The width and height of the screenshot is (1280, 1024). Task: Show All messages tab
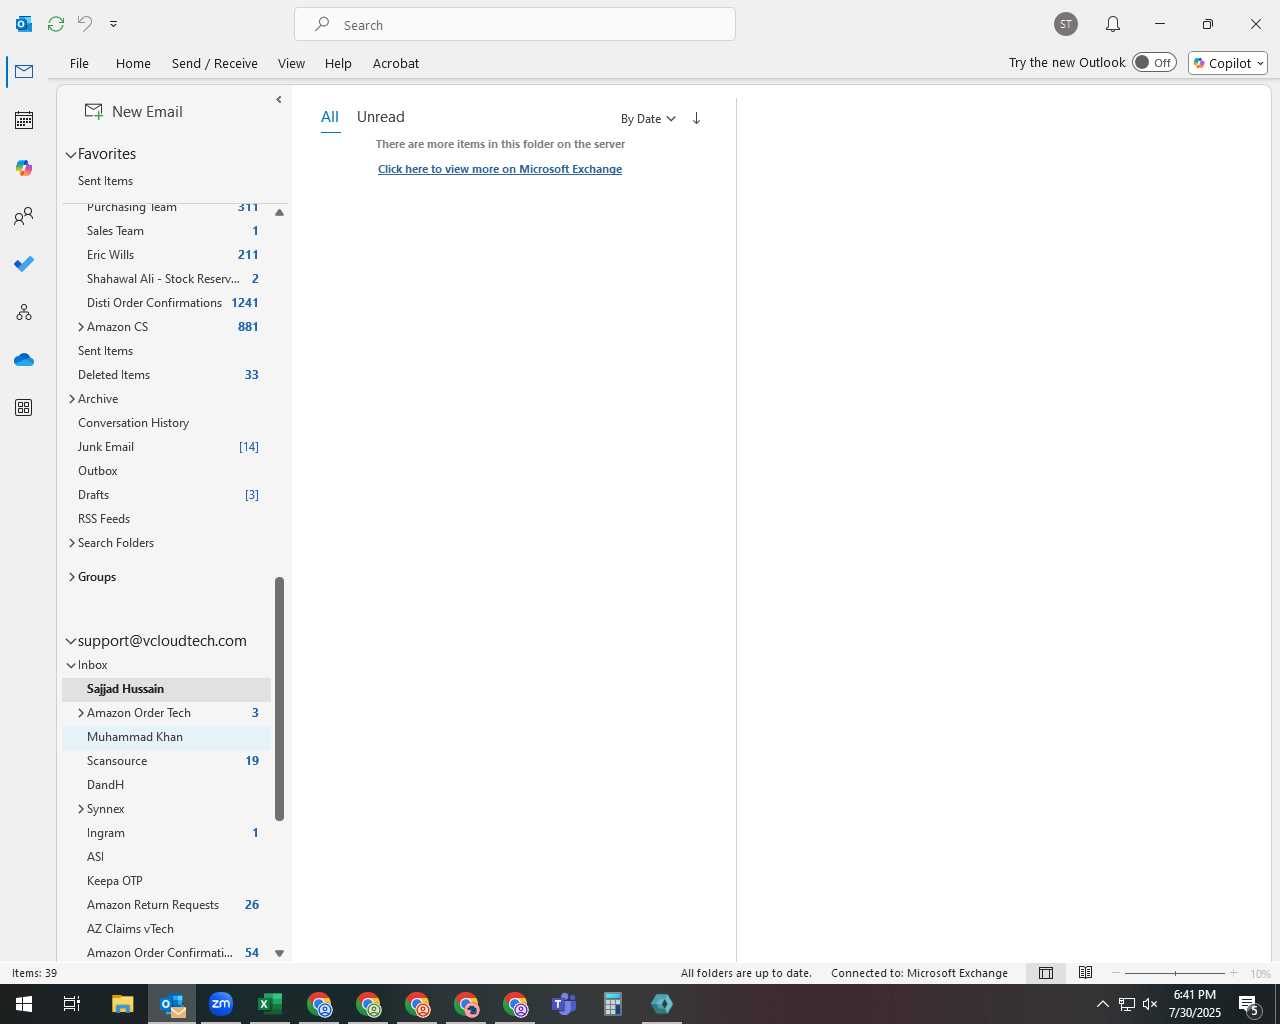point(330,117)
